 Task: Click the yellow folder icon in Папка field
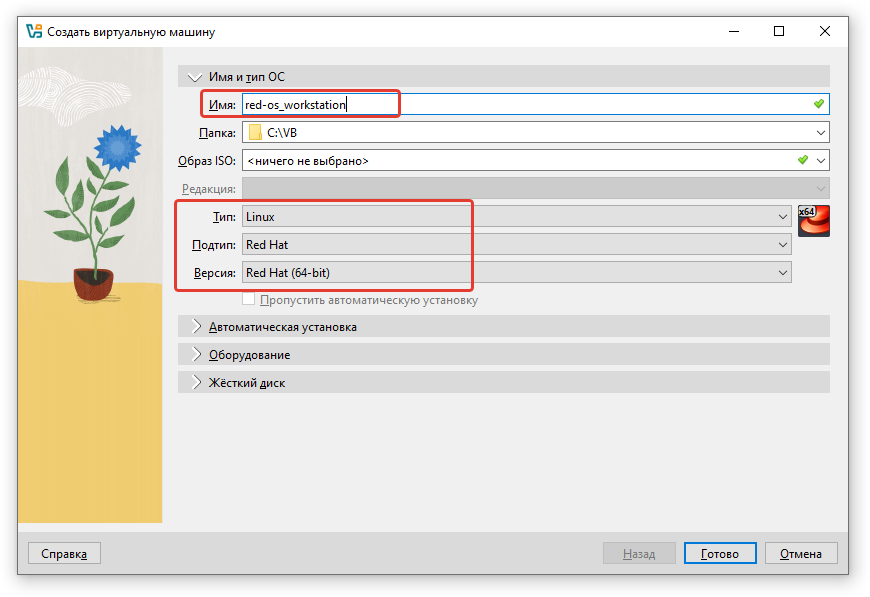point(255,133)
